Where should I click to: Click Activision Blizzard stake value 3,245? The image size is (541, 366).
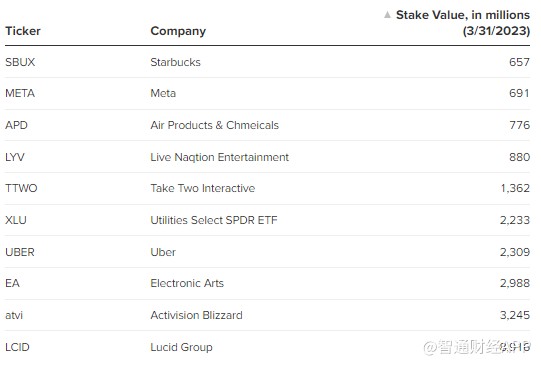(x=515, y=315)
